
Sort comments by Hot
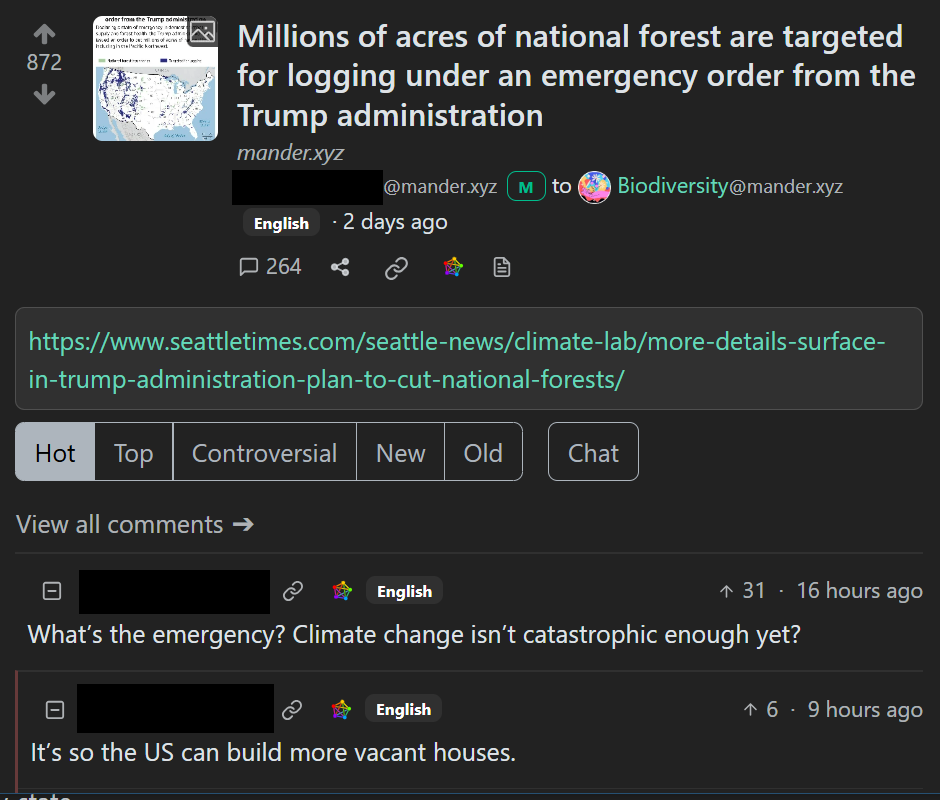(55, 453)
